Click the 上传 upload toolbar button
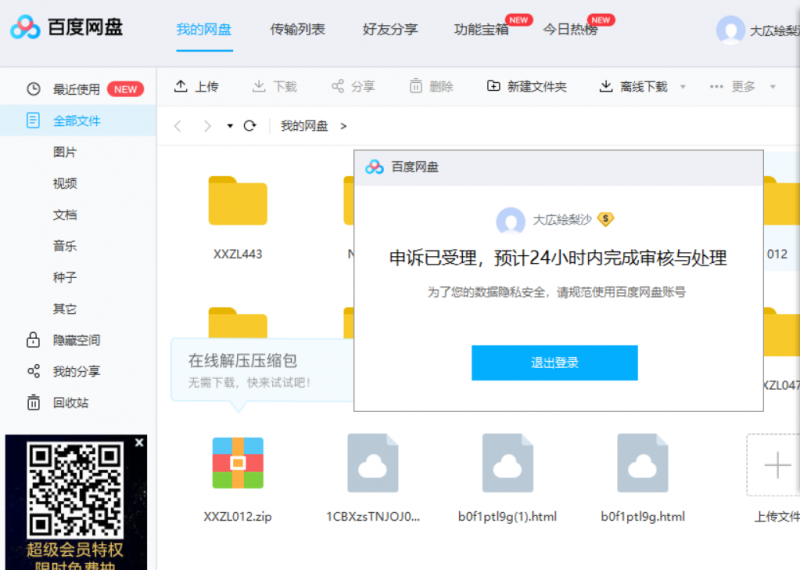This screenshot has height=570, width=800. pyautogui.click(x=196, y=87)
